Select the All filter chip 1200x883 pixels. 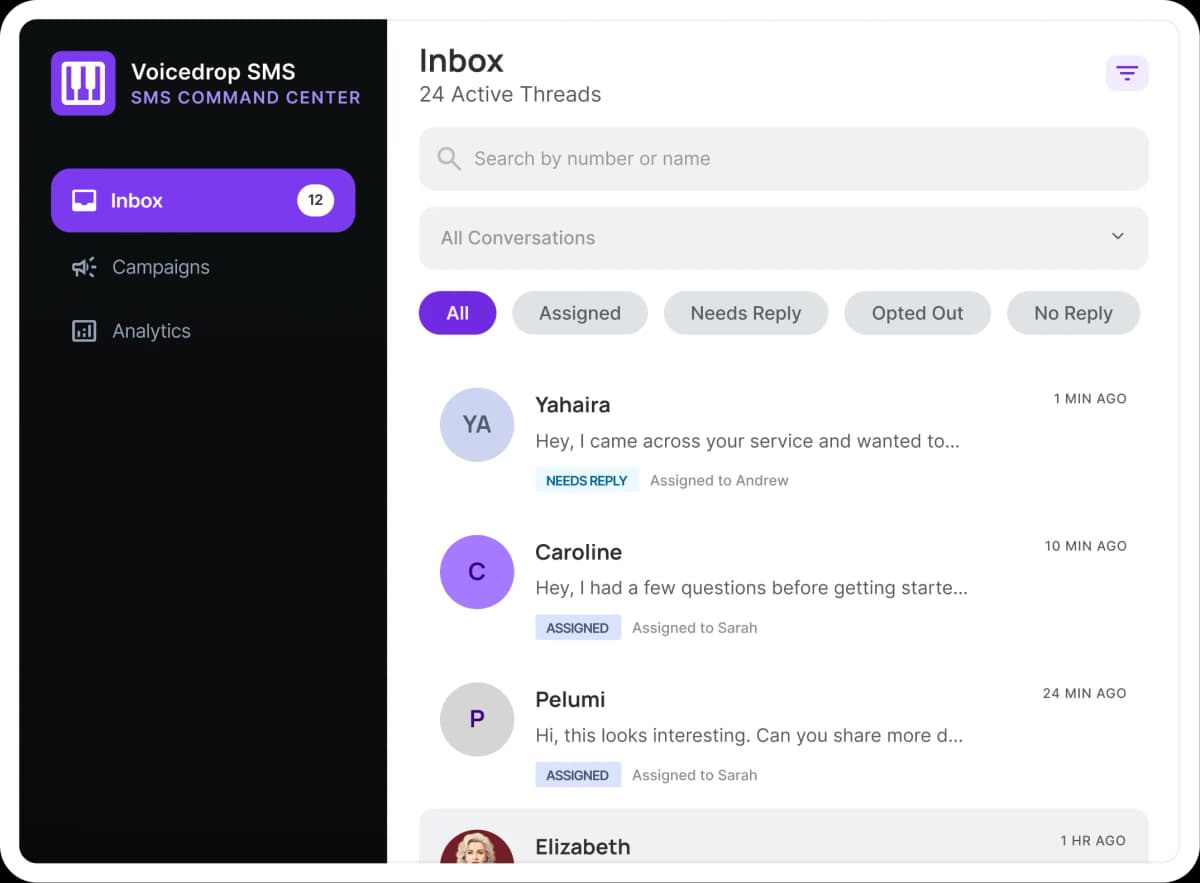(x=457, y=313)
